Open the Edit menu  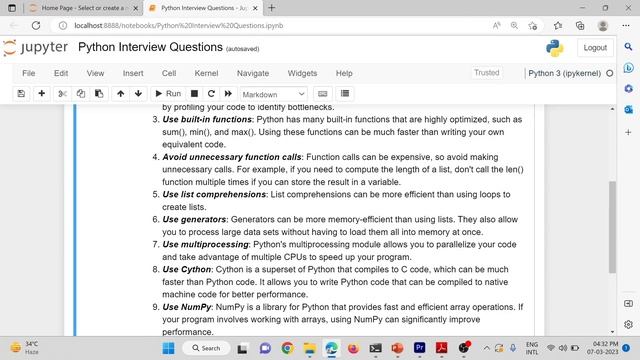click(61, 73)
